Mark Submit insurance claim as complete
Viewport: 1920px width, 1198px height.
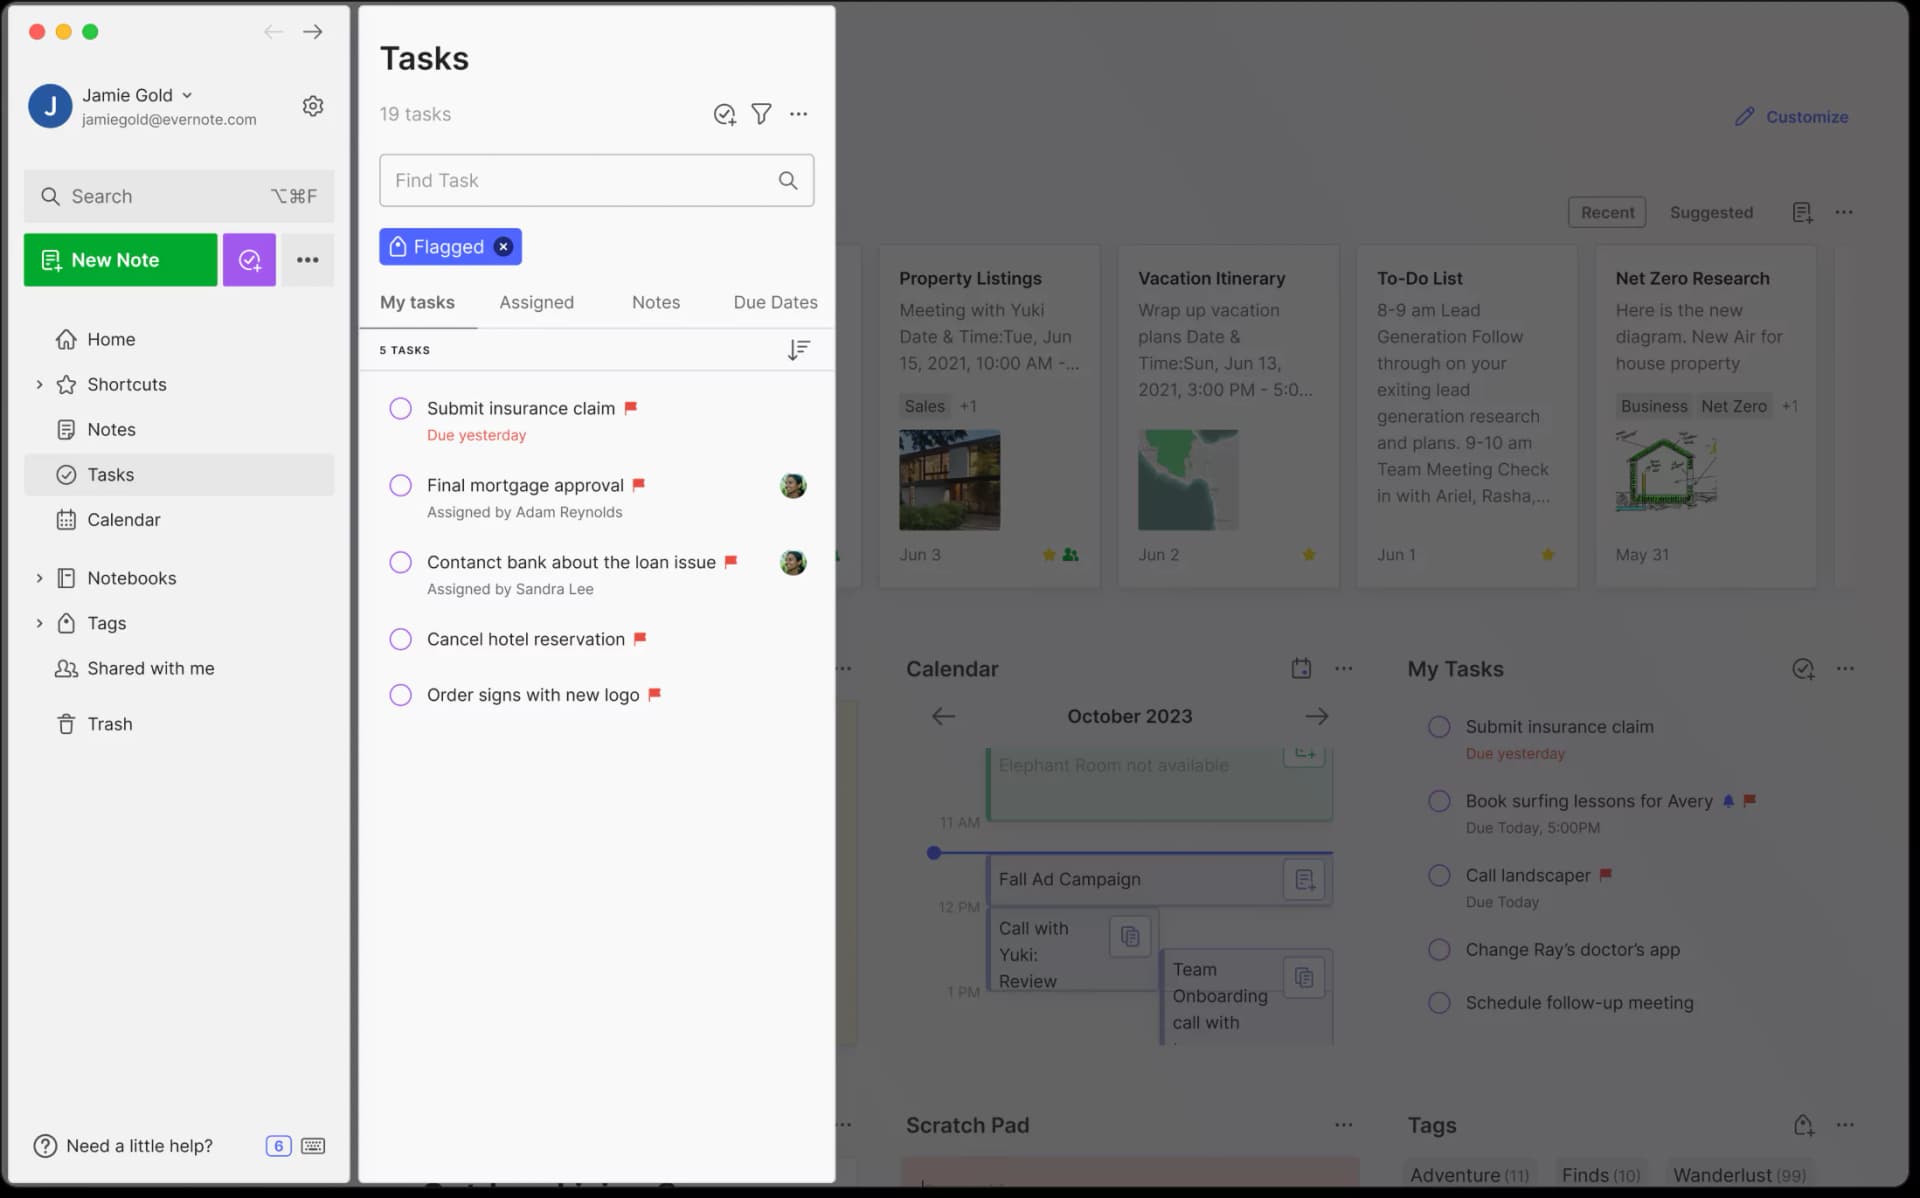tap(401, 408)
